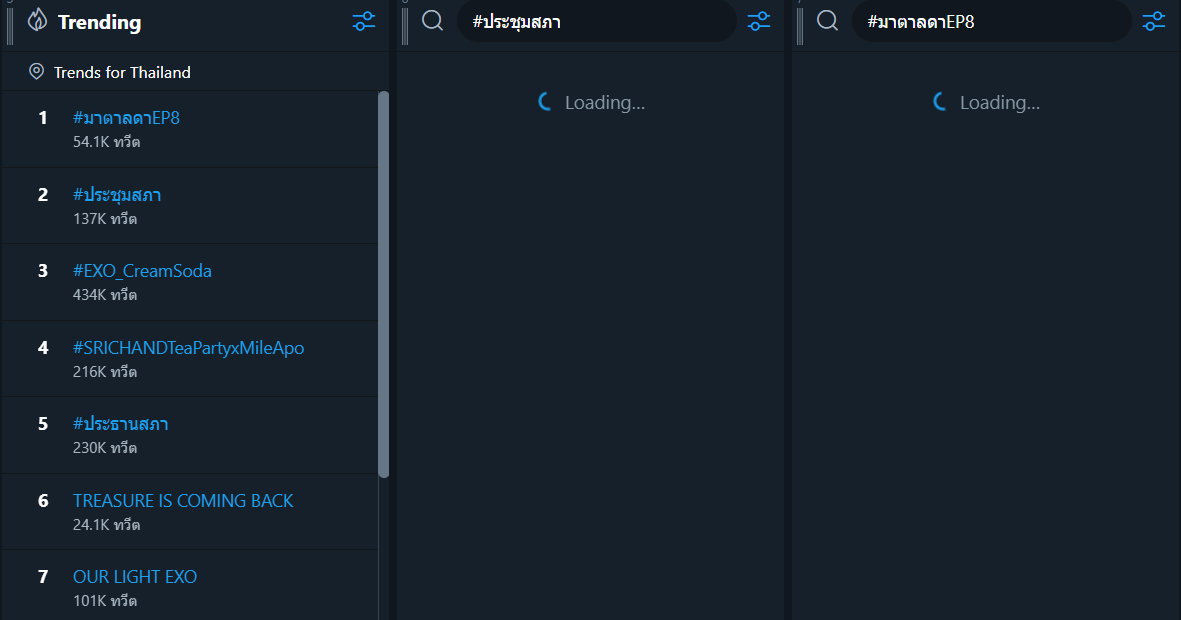This screenshot has width=1181, height=620.
Task: Click location pin icon beside Trends for Thailand
Action: 36,72
